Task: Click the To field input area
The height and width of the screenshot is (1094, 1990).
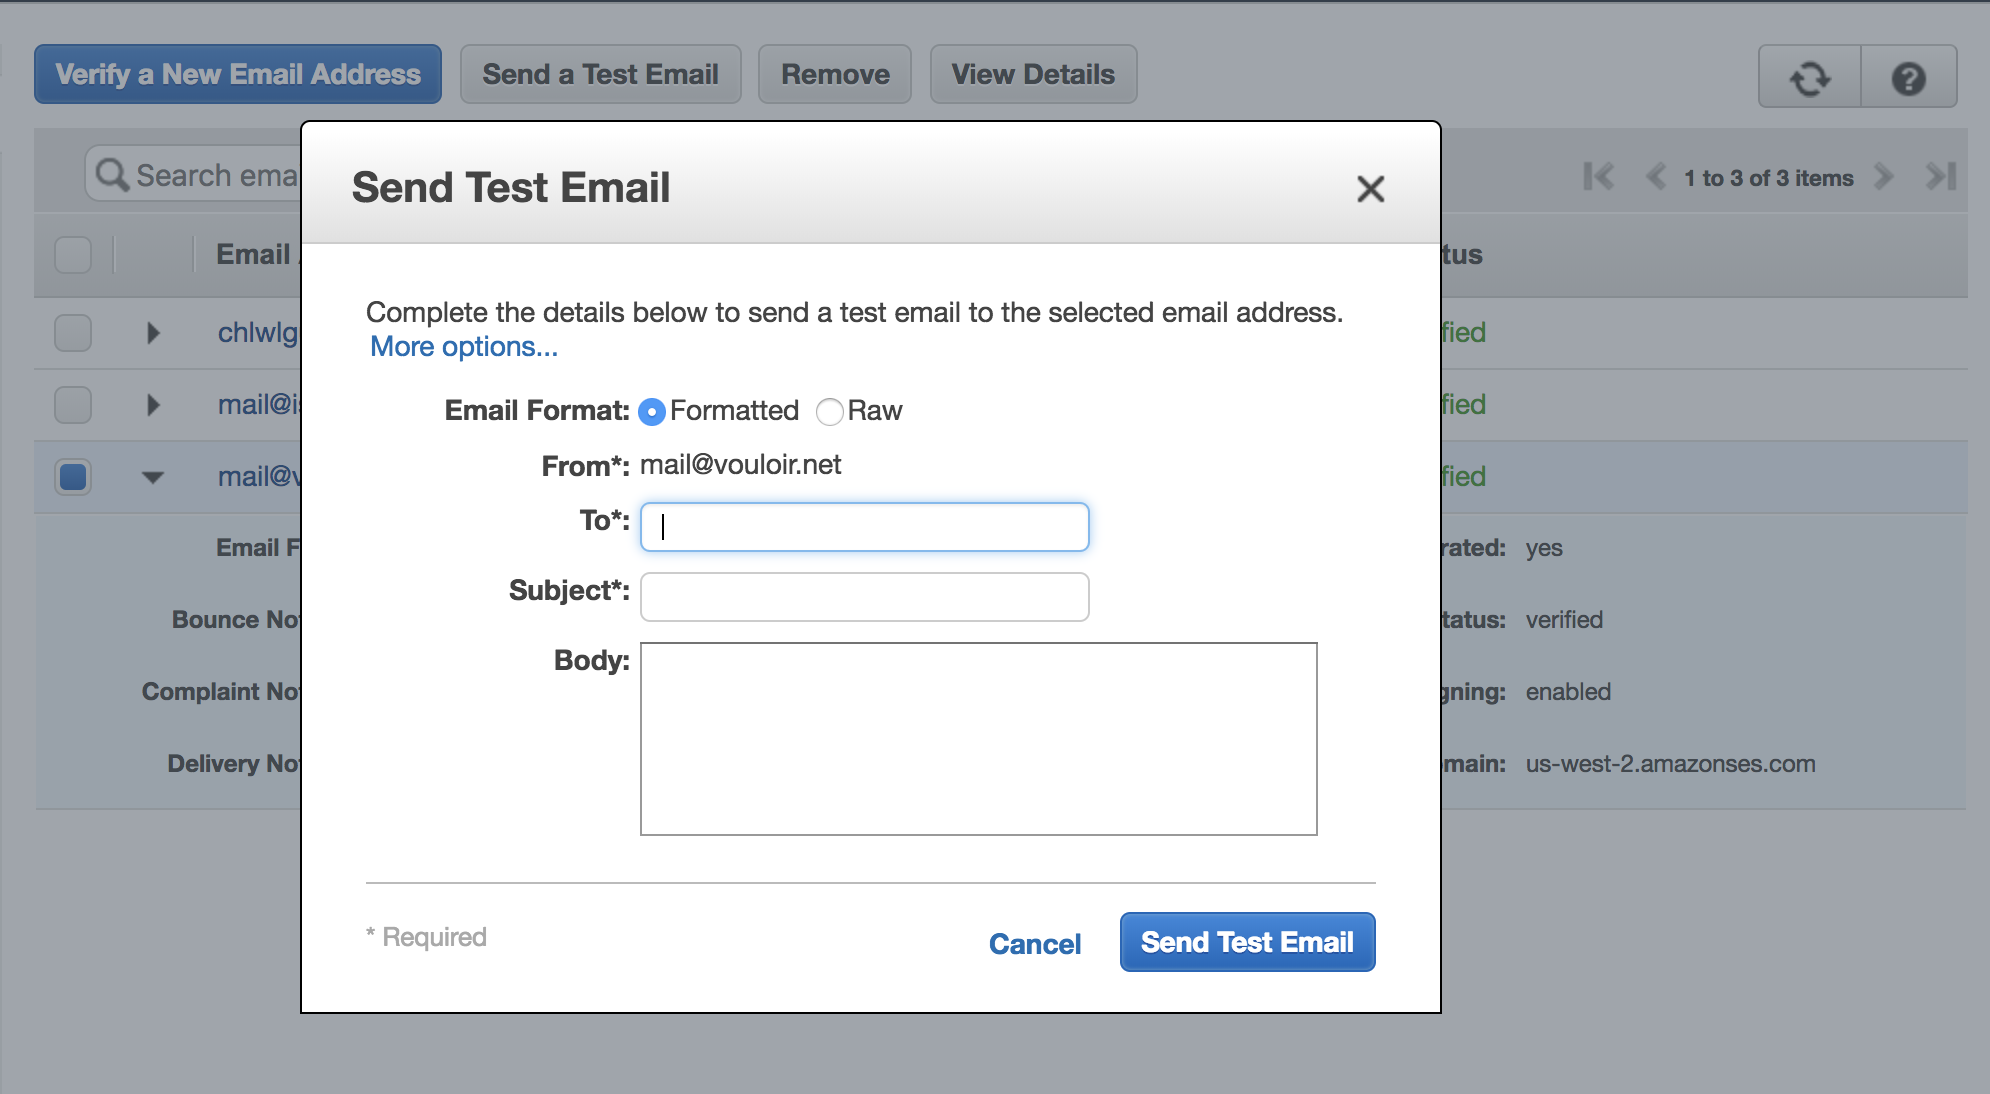Action: [x=865, y=525]
